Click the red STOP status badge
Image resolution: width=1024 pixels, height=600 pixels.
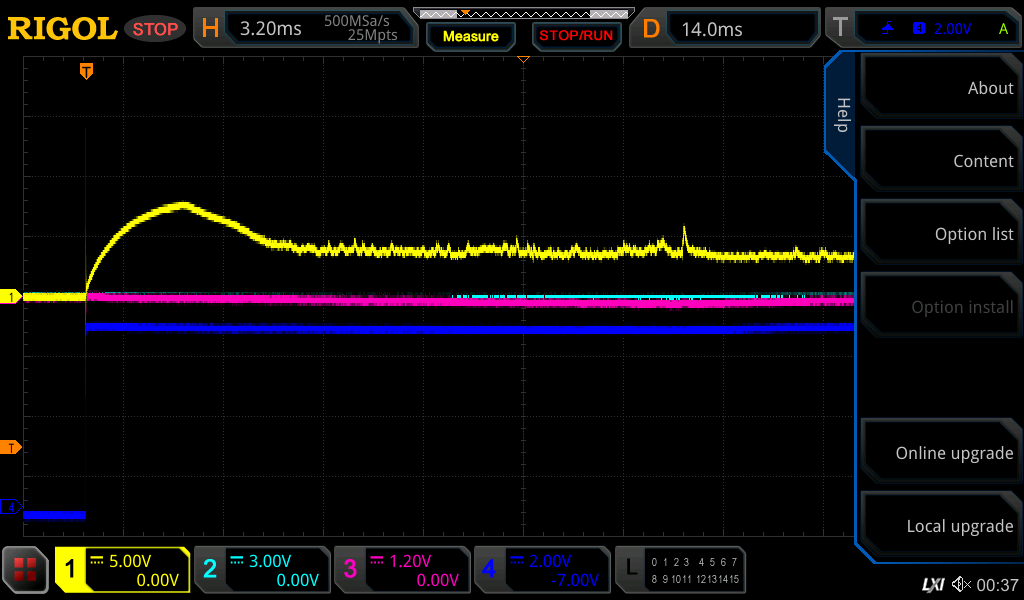coord(155,29)
